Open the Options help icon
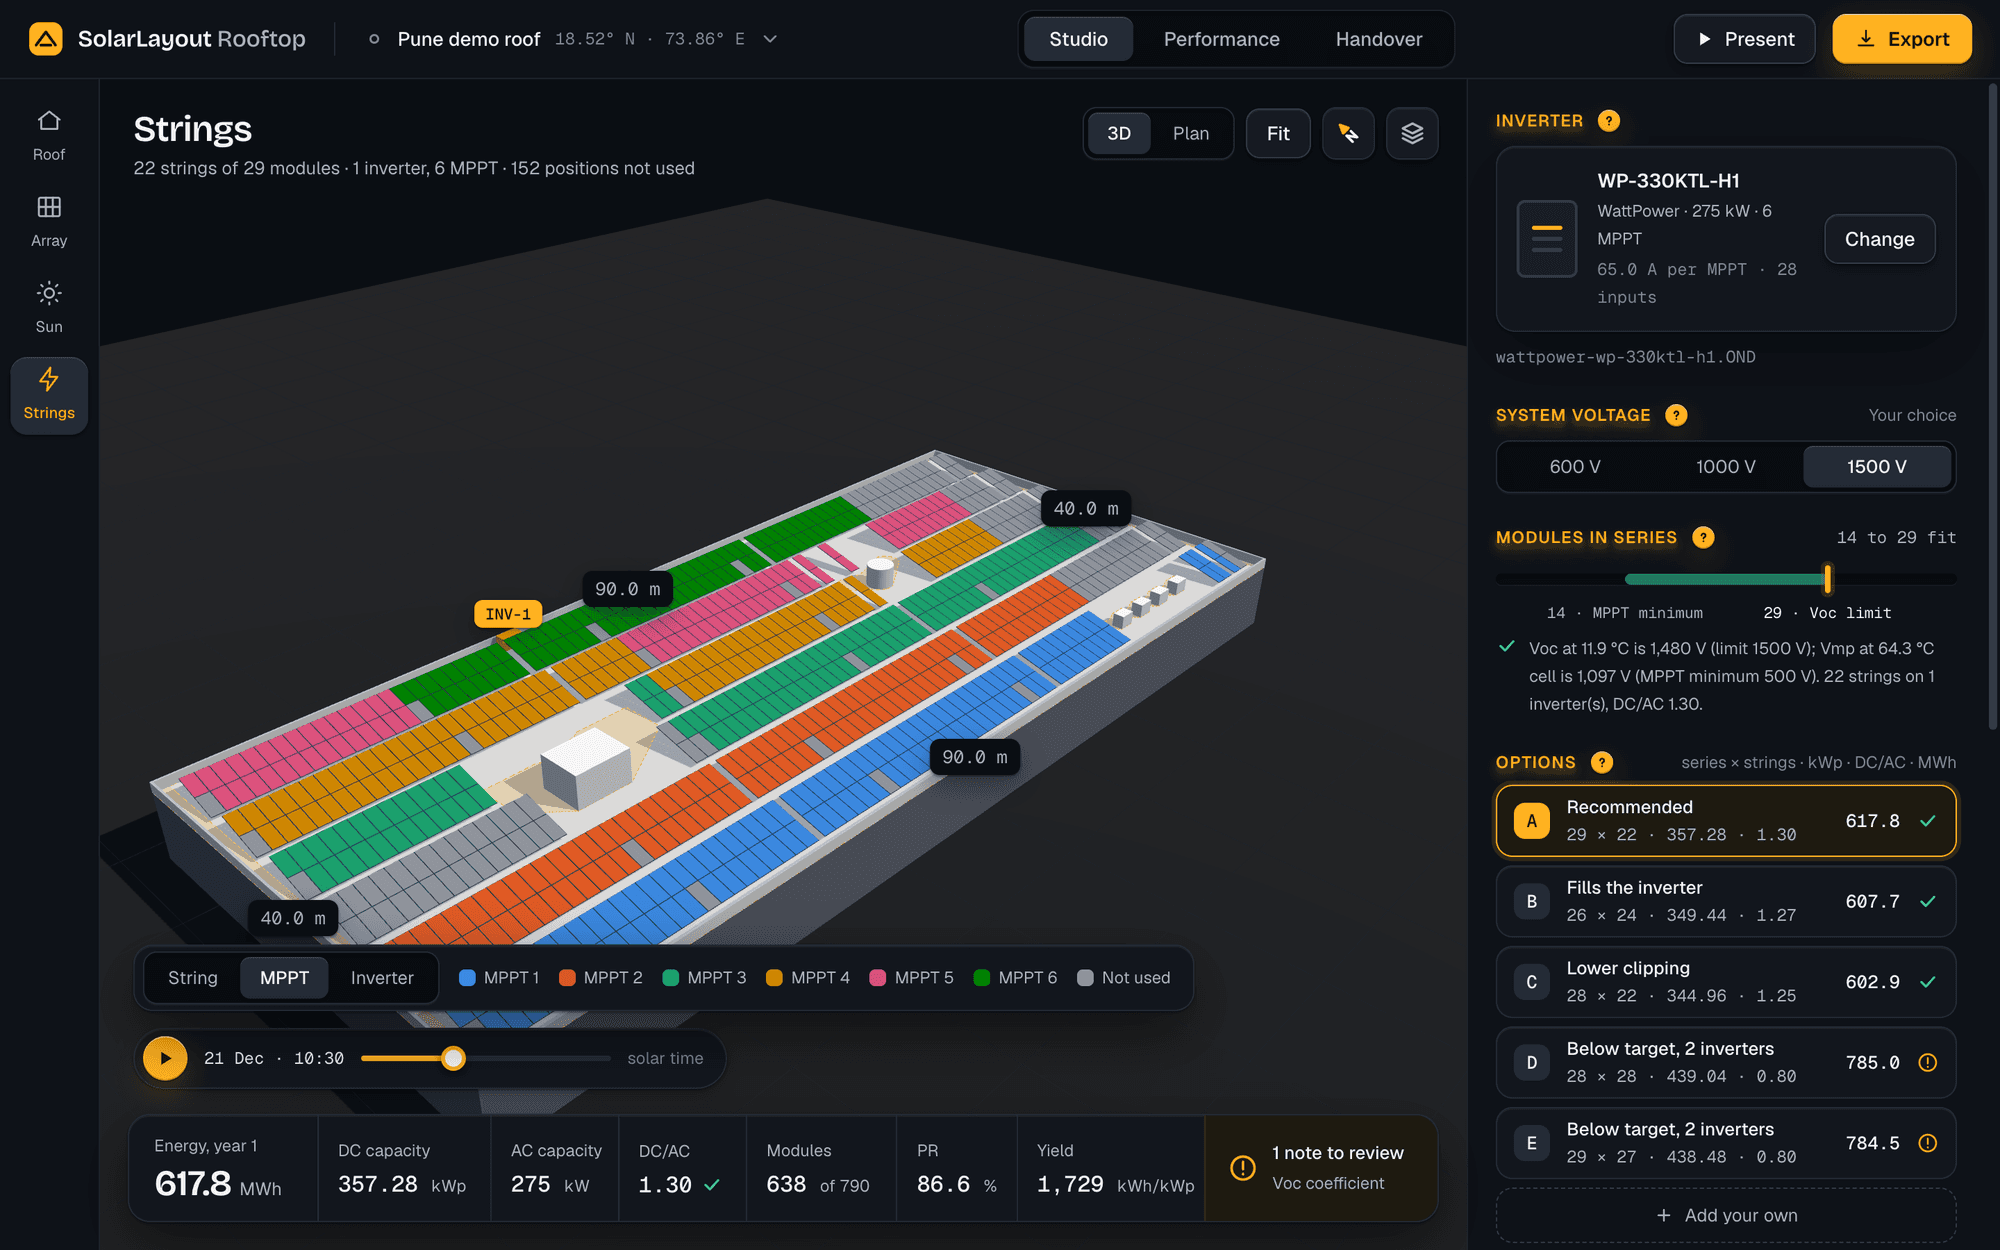 [1602, 762]
